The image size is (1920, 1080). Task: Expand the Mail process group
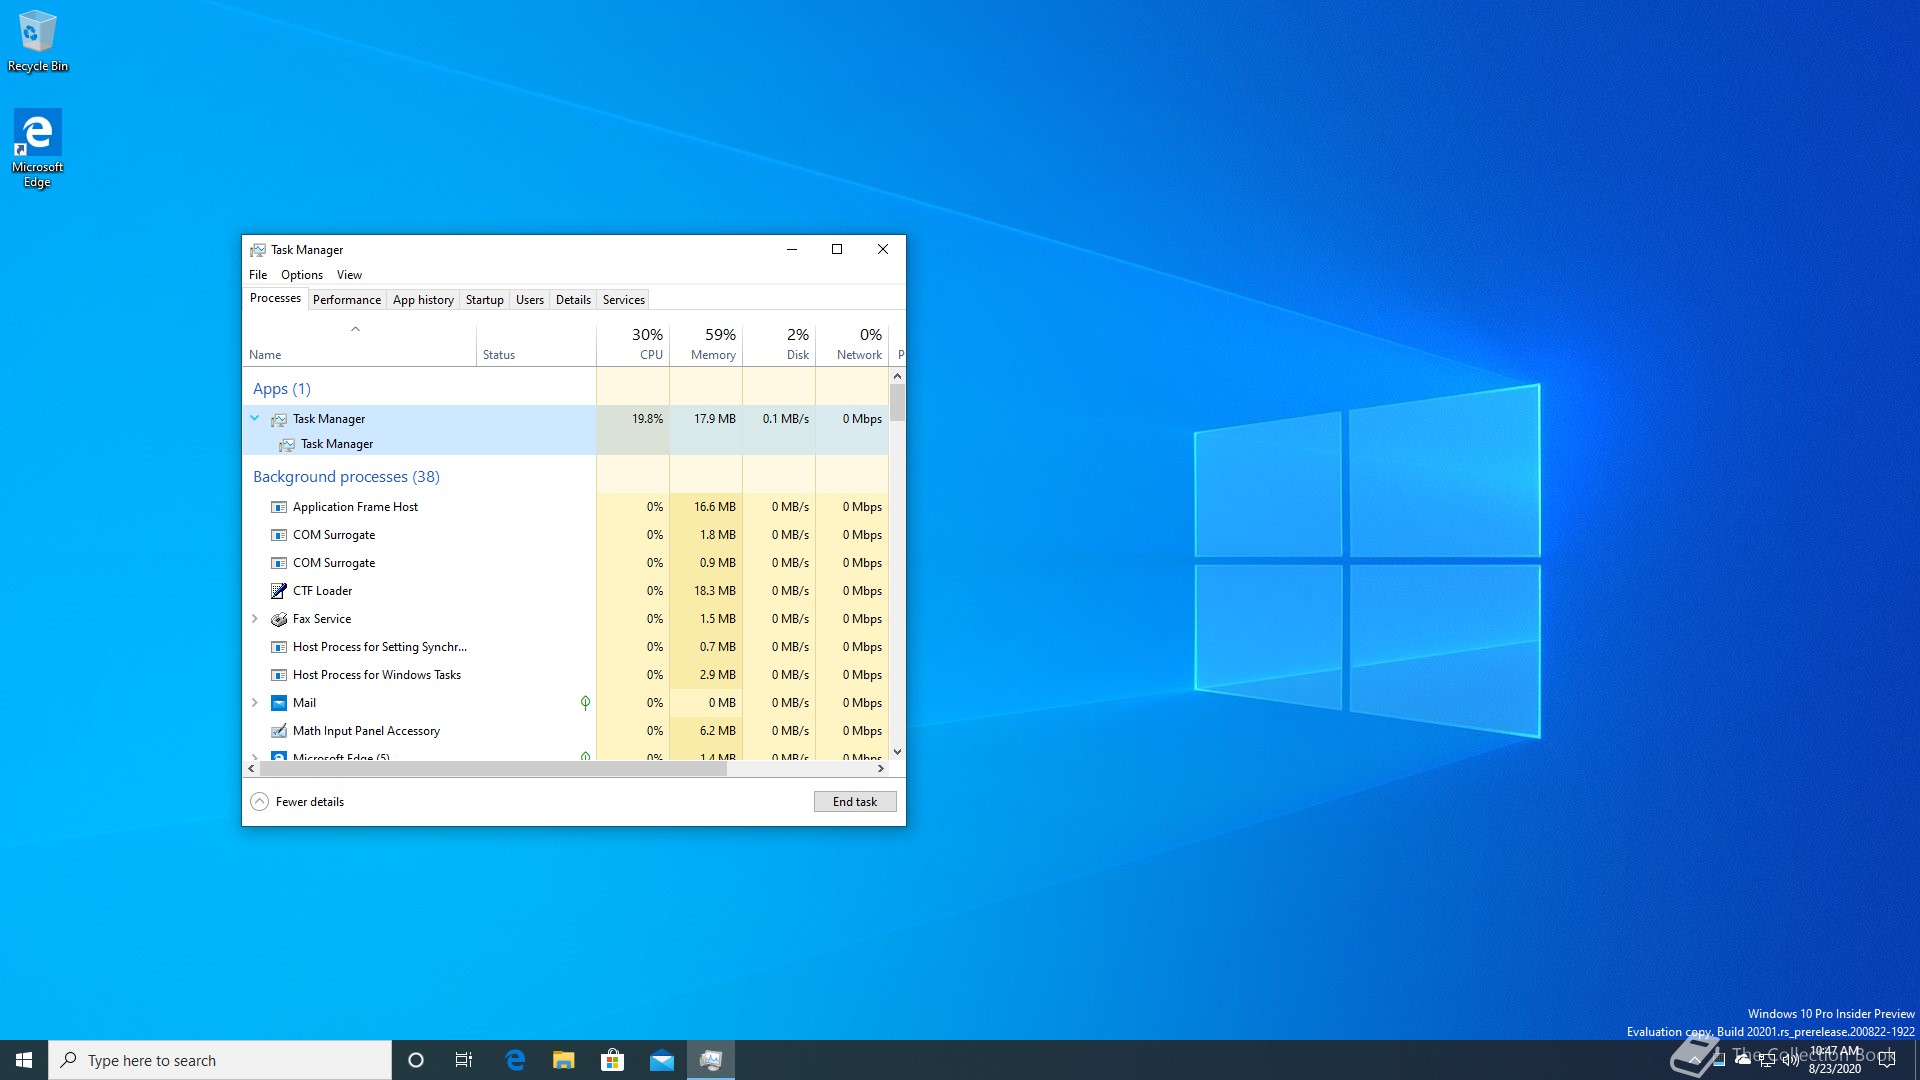tap(255, 703)
